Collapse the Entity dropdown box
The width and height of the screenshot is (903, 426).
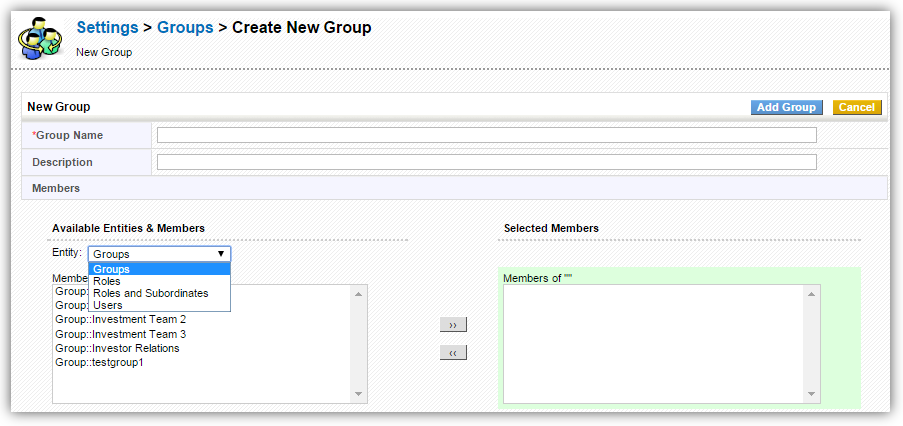tap(159, 254)
